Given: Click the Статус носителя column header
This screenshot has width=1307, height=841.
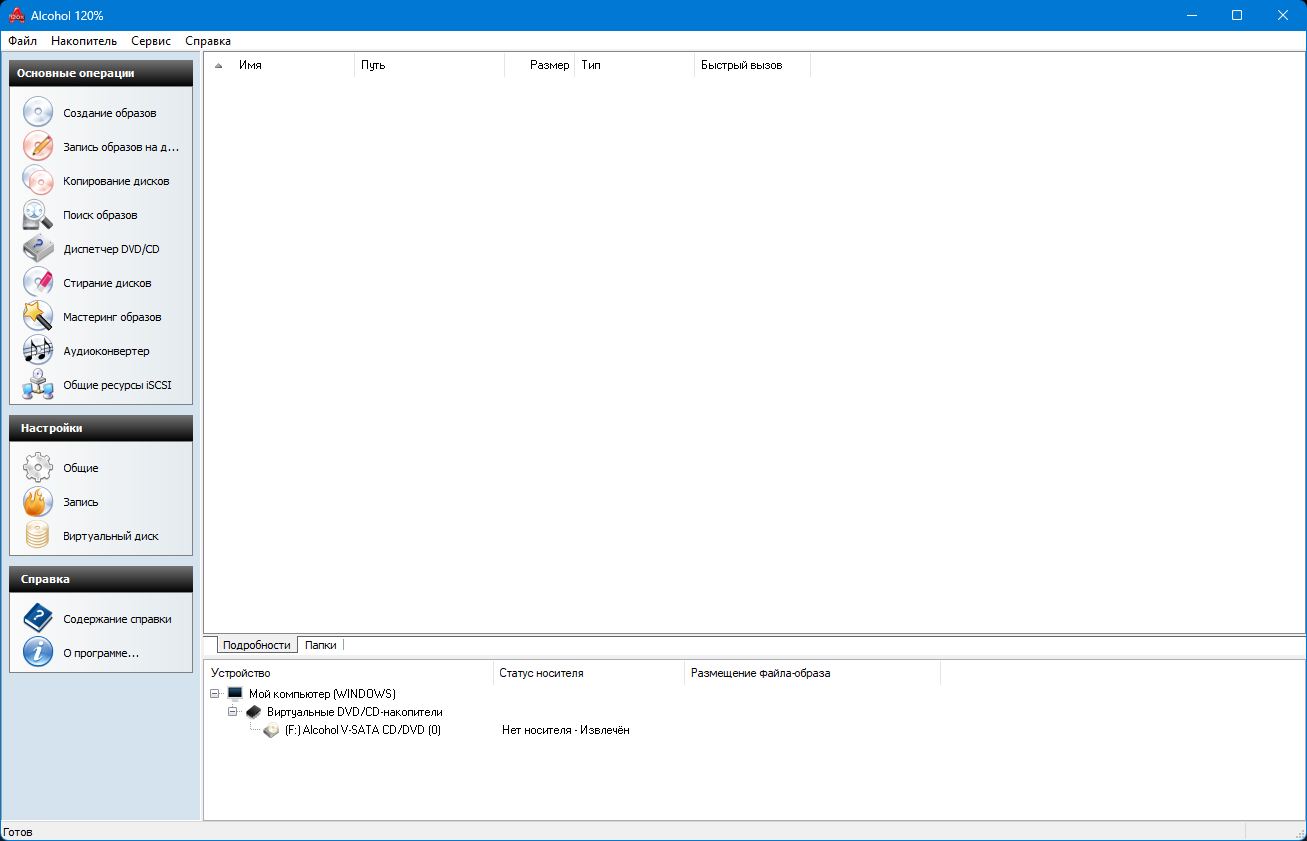Looking at the screenshot, I should click(x=590, y=673).
